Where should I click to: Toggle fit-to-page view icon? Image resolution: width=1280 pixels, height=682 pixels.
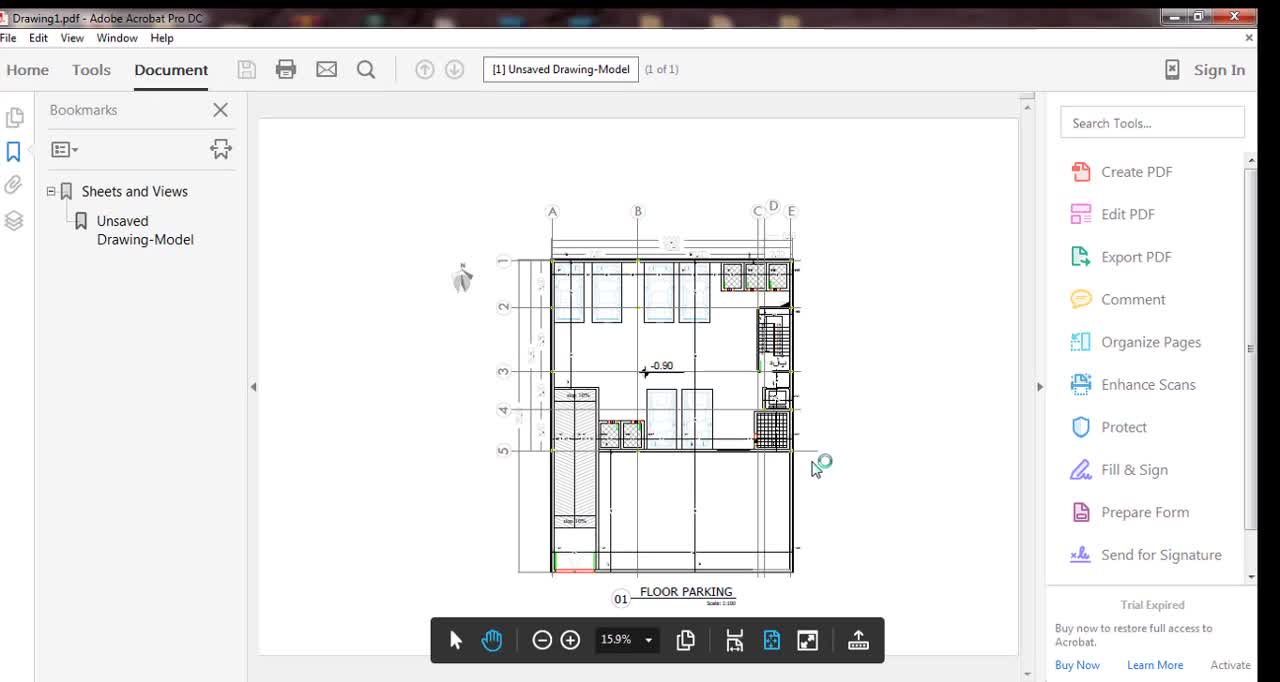[x=771, y=640]
